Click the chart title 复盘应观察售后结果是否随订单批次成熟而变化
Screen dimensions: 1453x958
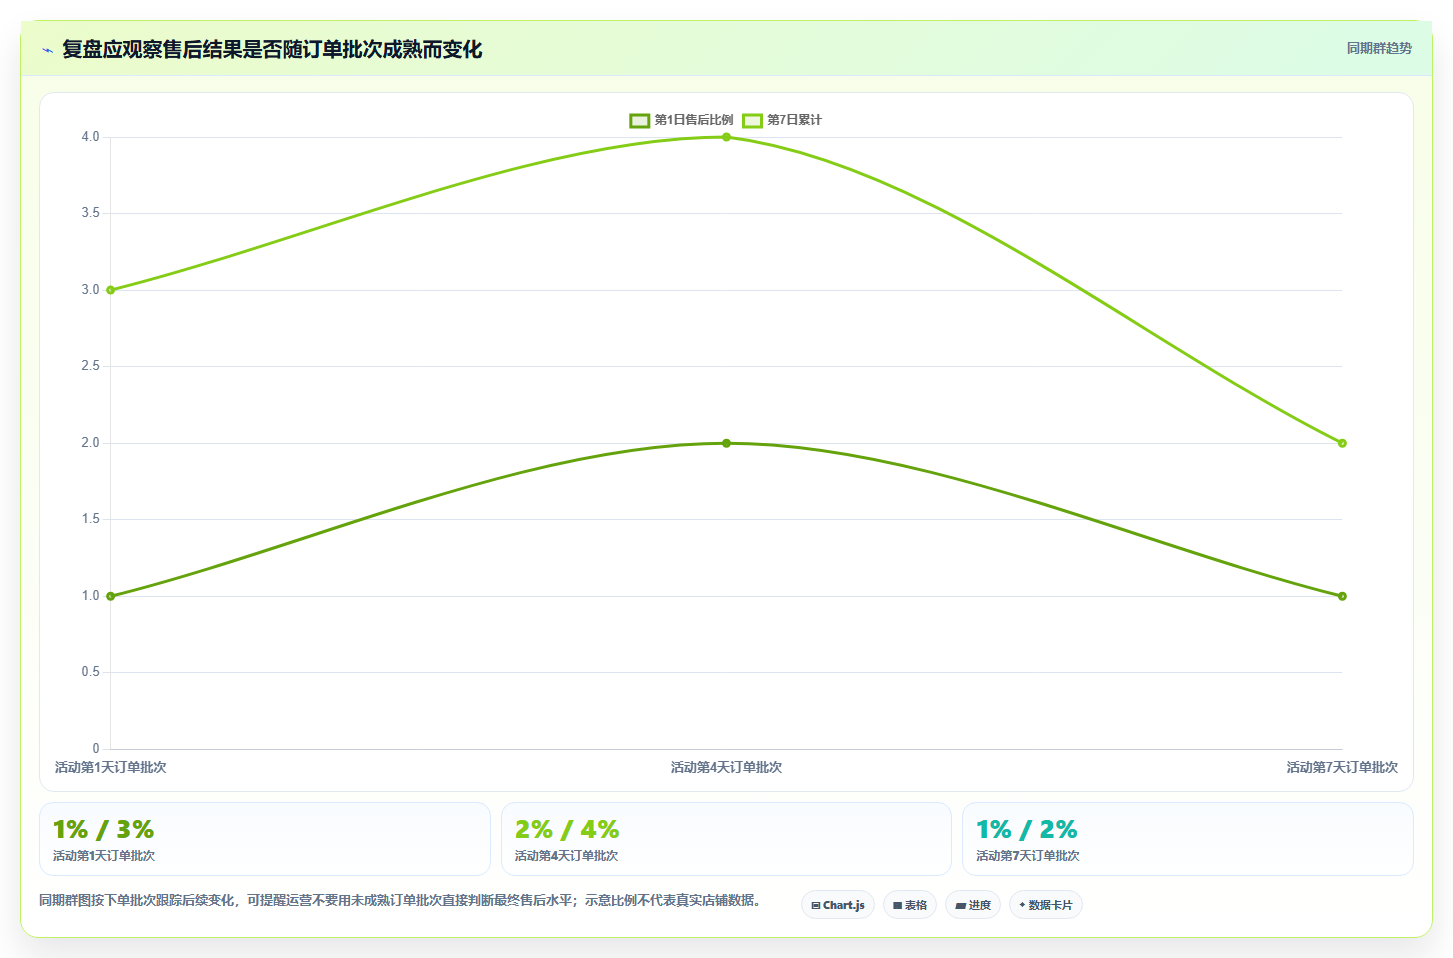(272, 50)
